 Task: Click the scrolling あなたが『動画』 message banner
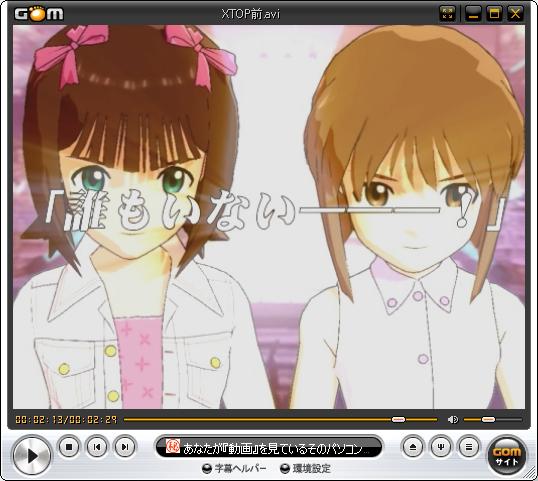point(269,447)
